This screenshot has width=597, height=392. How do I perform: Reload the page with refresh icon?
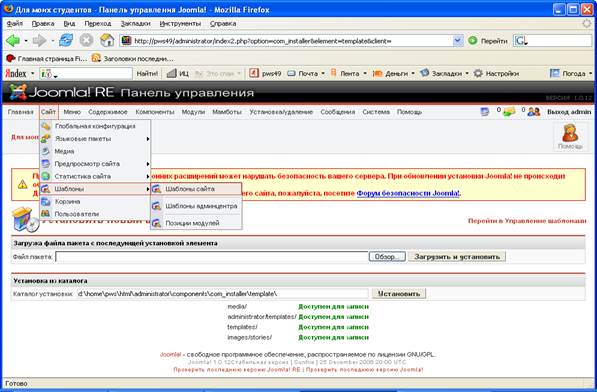(66, 40)
